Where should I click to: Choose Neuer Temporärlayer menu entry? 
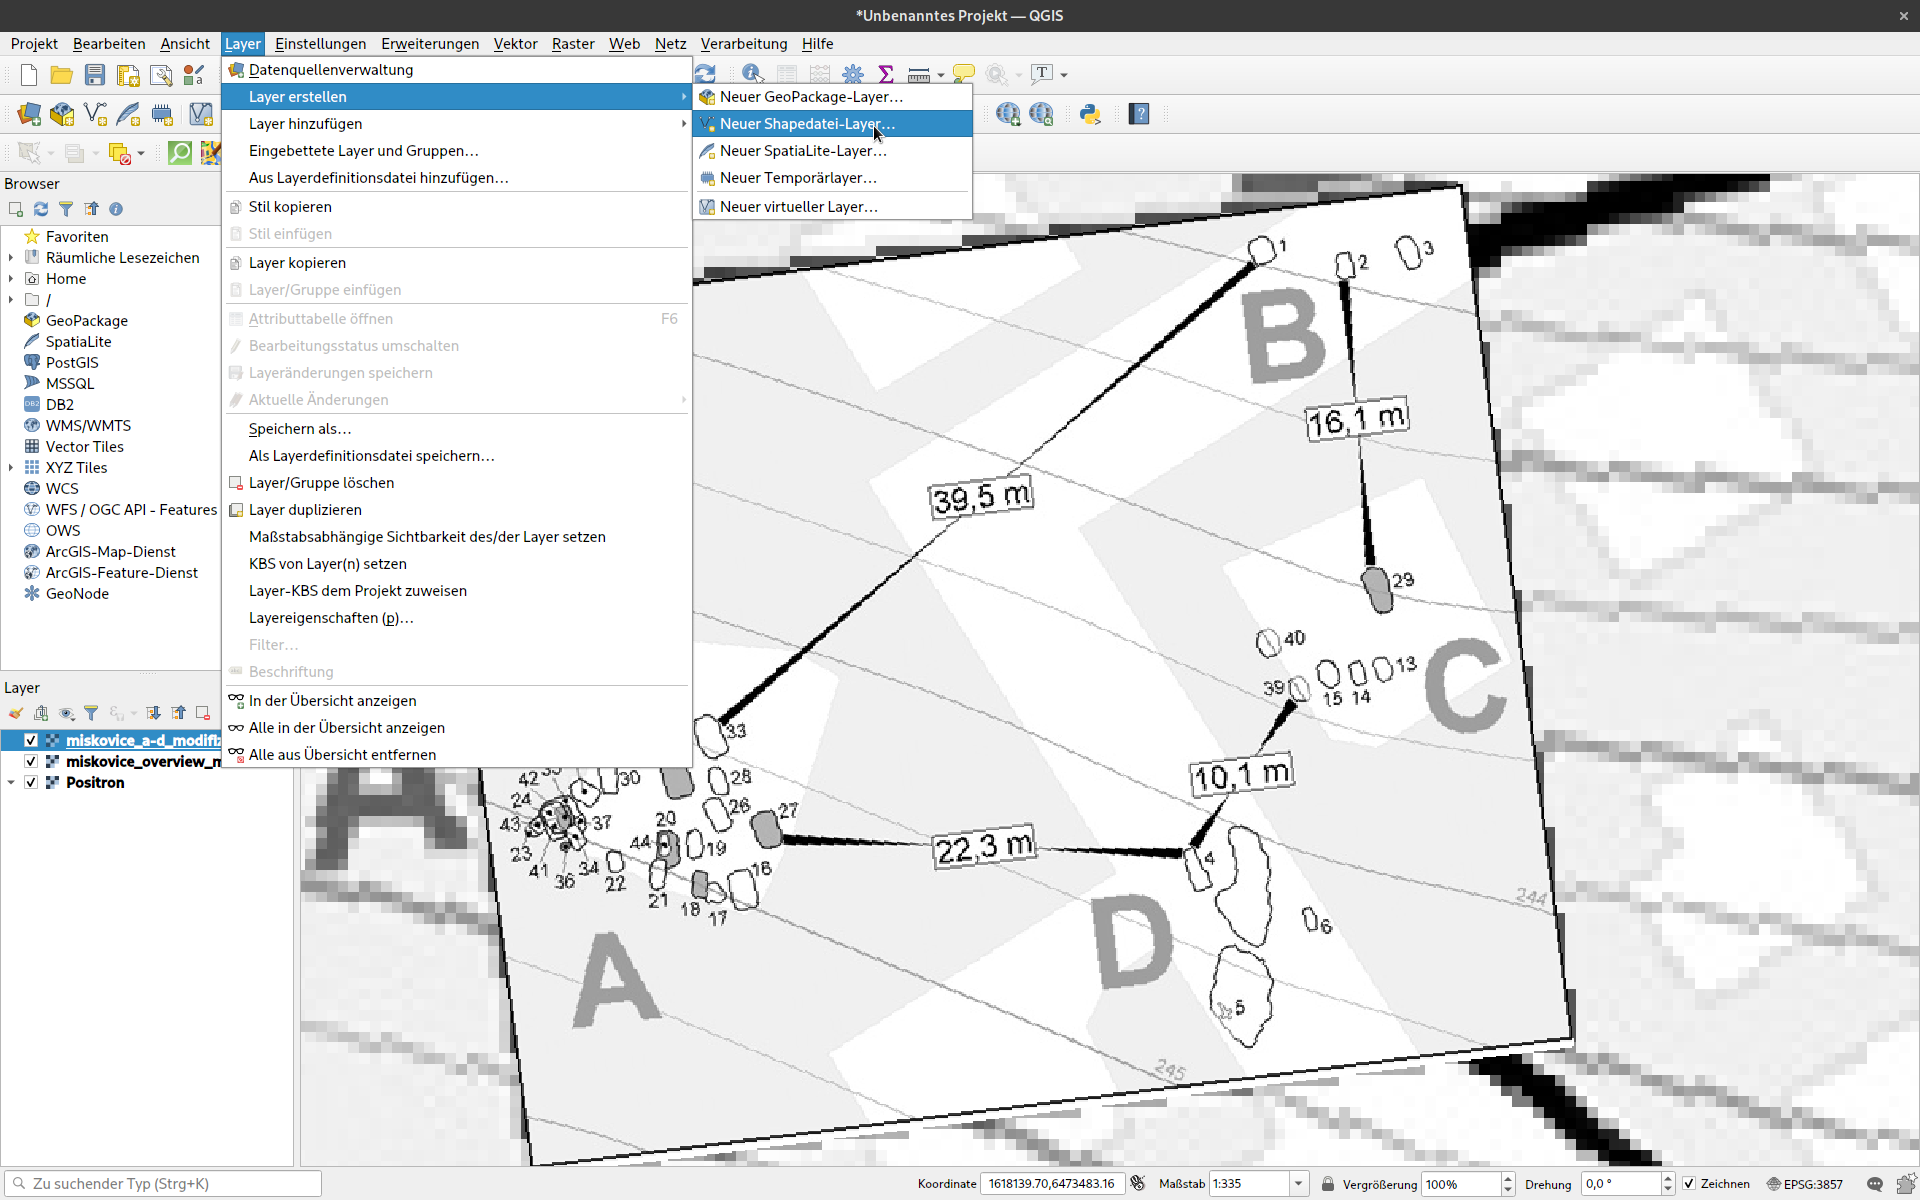pos(832,178)
